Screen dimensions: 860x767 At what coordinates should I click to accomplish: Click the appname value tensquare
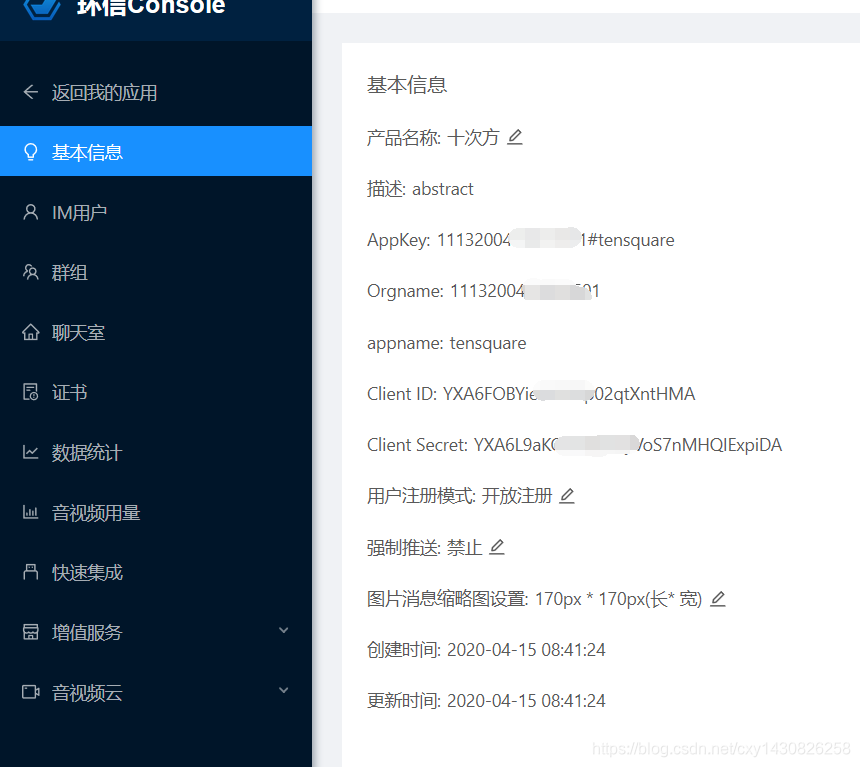(x=488, y=343)
